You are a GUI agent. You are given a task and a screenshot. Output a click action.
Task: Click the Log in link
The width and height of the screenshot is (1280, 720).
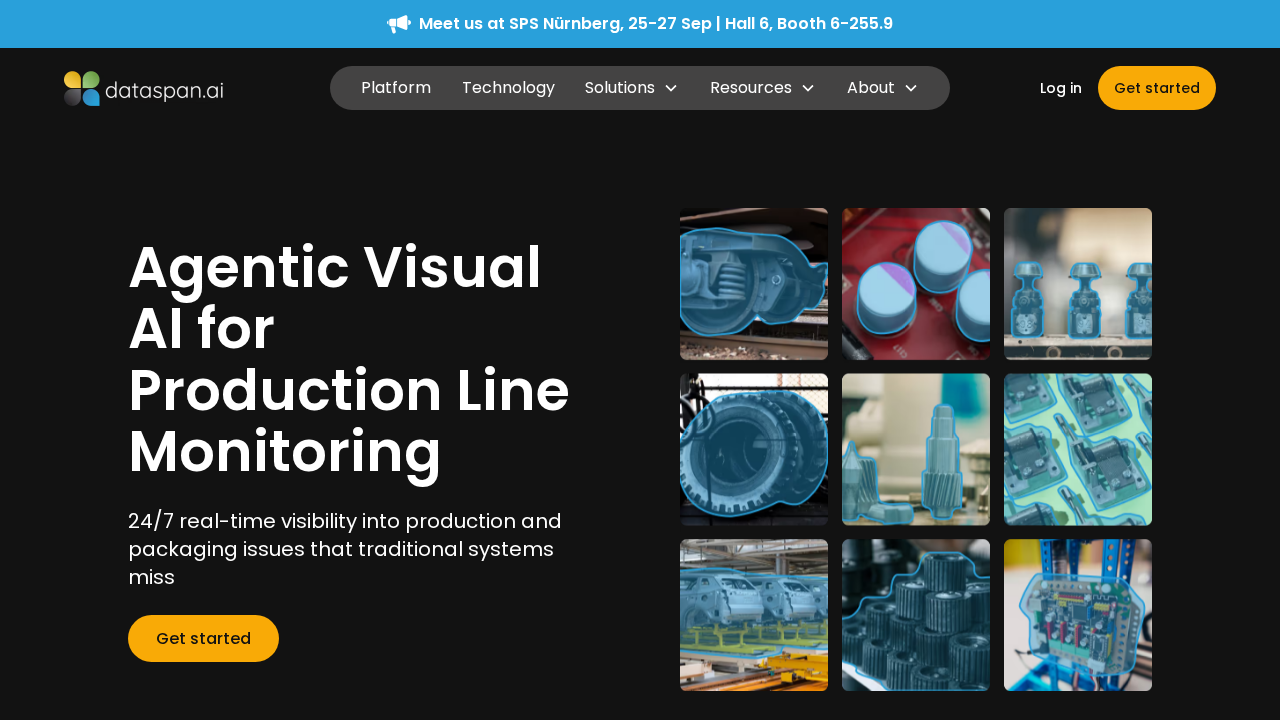(1060, 88)
